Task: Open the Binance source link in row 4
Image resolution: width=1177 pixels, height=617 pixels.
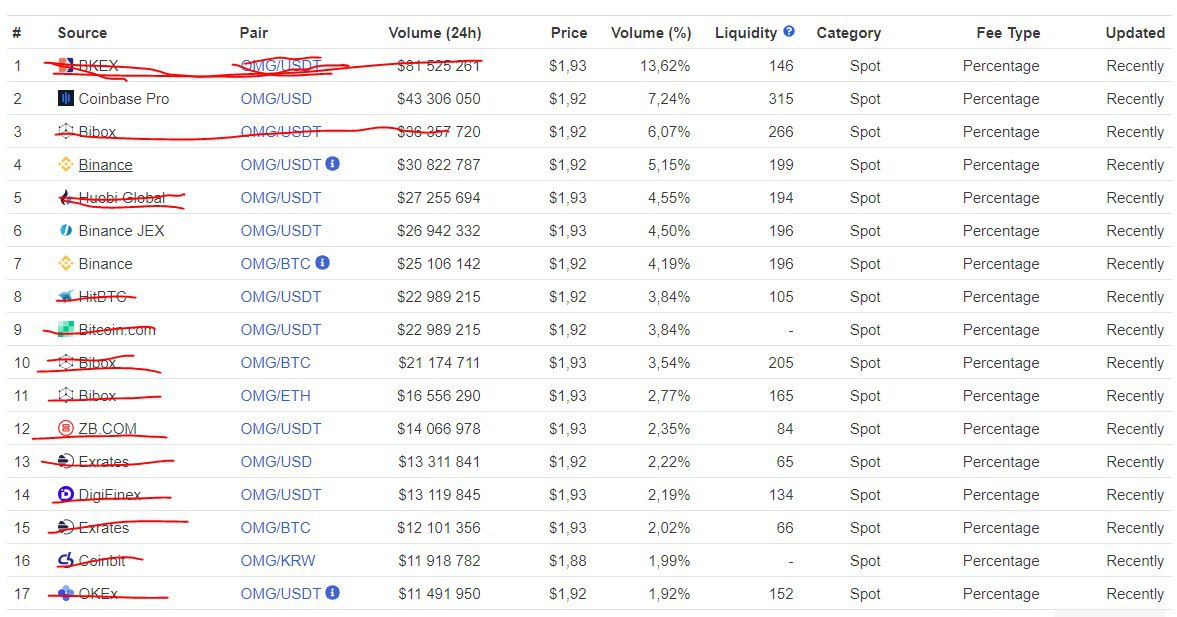Action: pos(105,165)
